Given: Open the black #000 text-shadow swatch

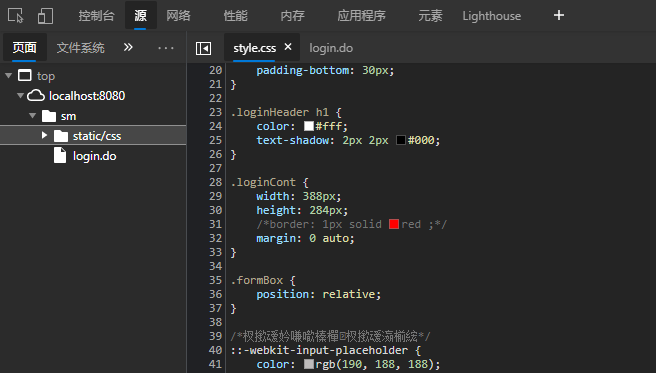Looking at the screenshot, I should point(401,140).
